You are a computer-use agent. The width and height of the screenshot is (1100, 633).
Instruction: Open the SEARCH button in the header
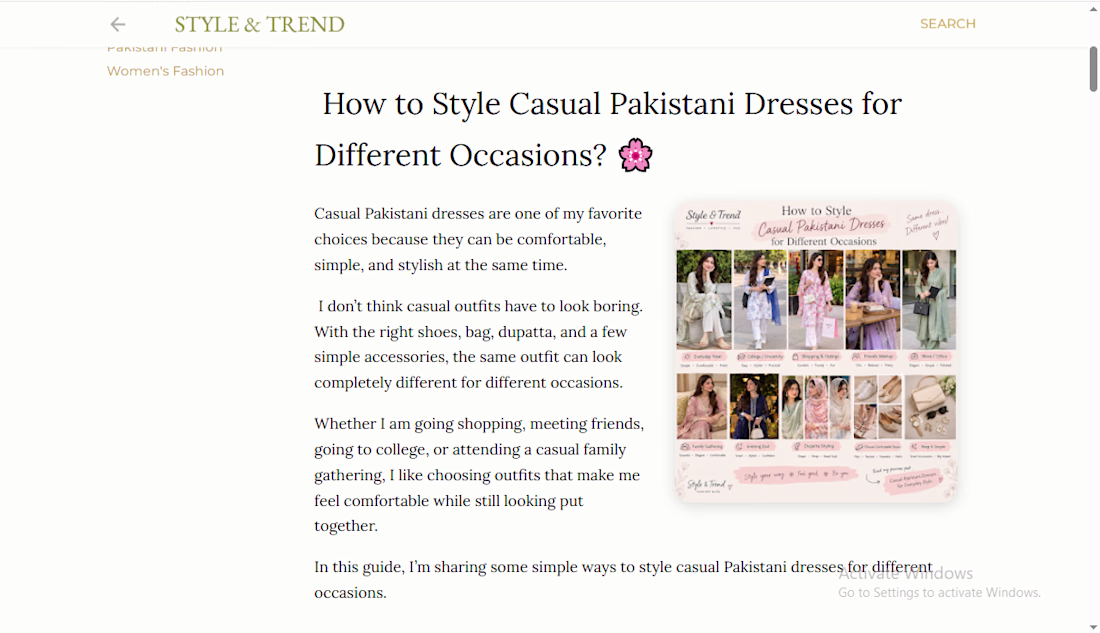click(x=948, y=24)
